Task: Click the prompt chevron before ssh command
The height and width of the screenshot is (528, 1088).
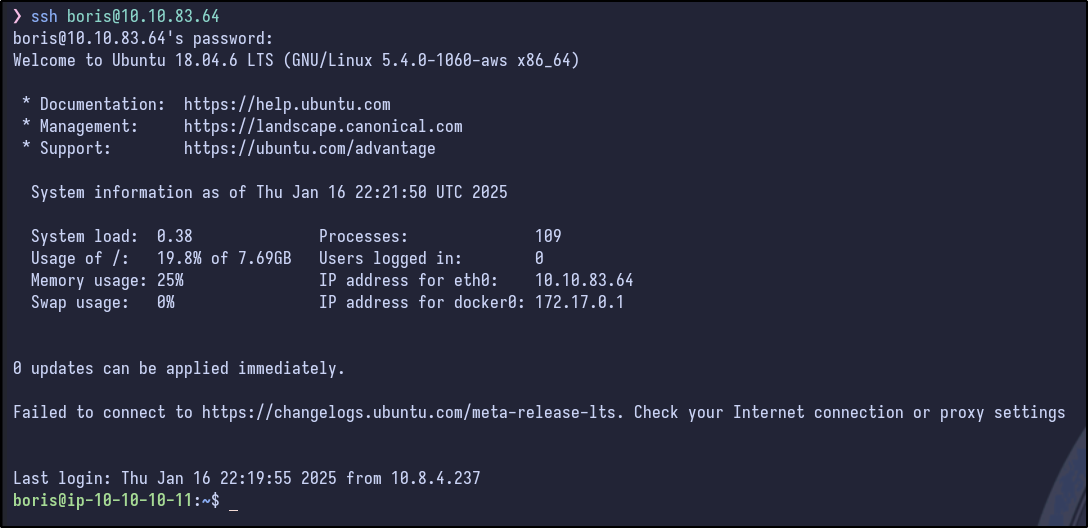Action: click(x=17, y=17)
